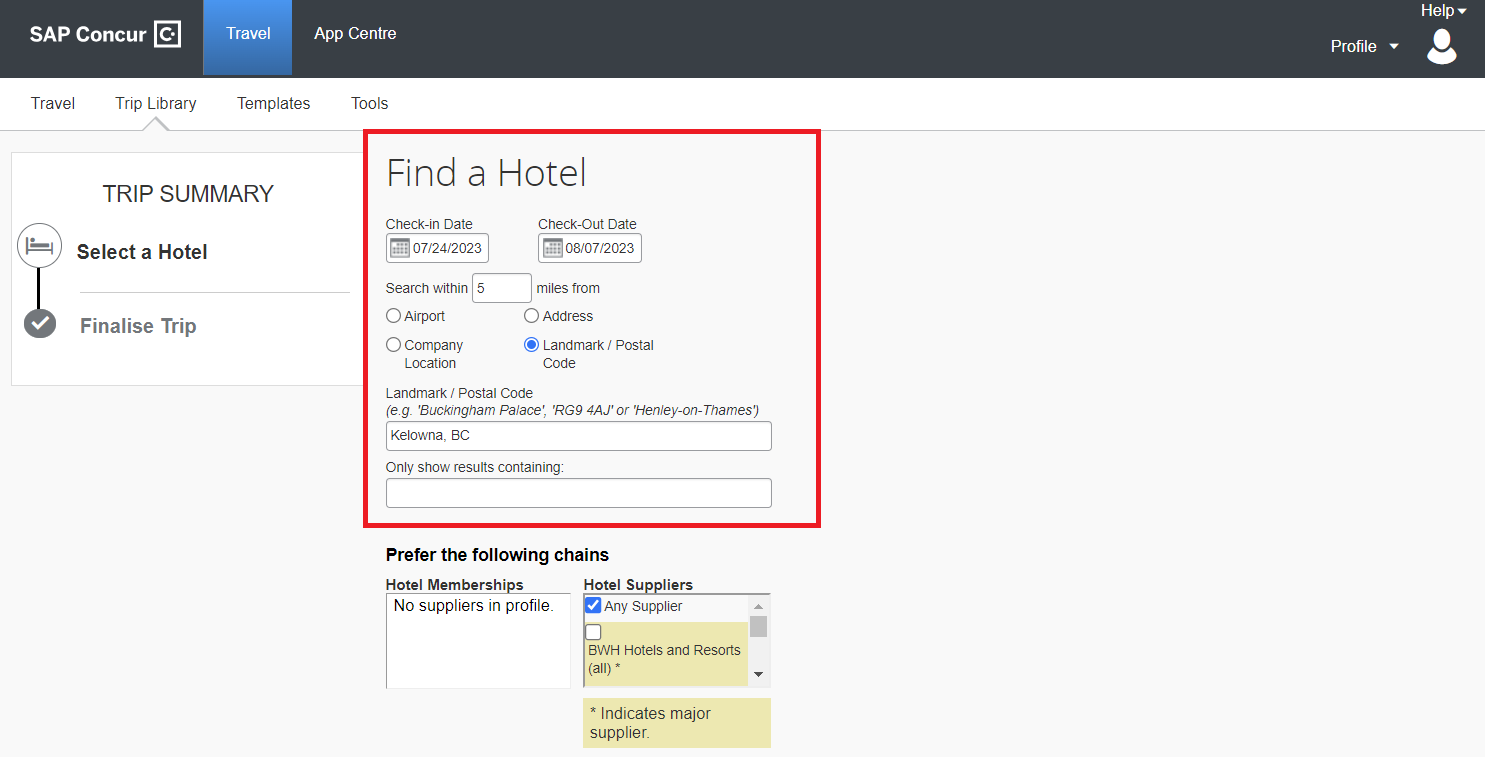Switch to the App Centre tab

coord(355,34)
